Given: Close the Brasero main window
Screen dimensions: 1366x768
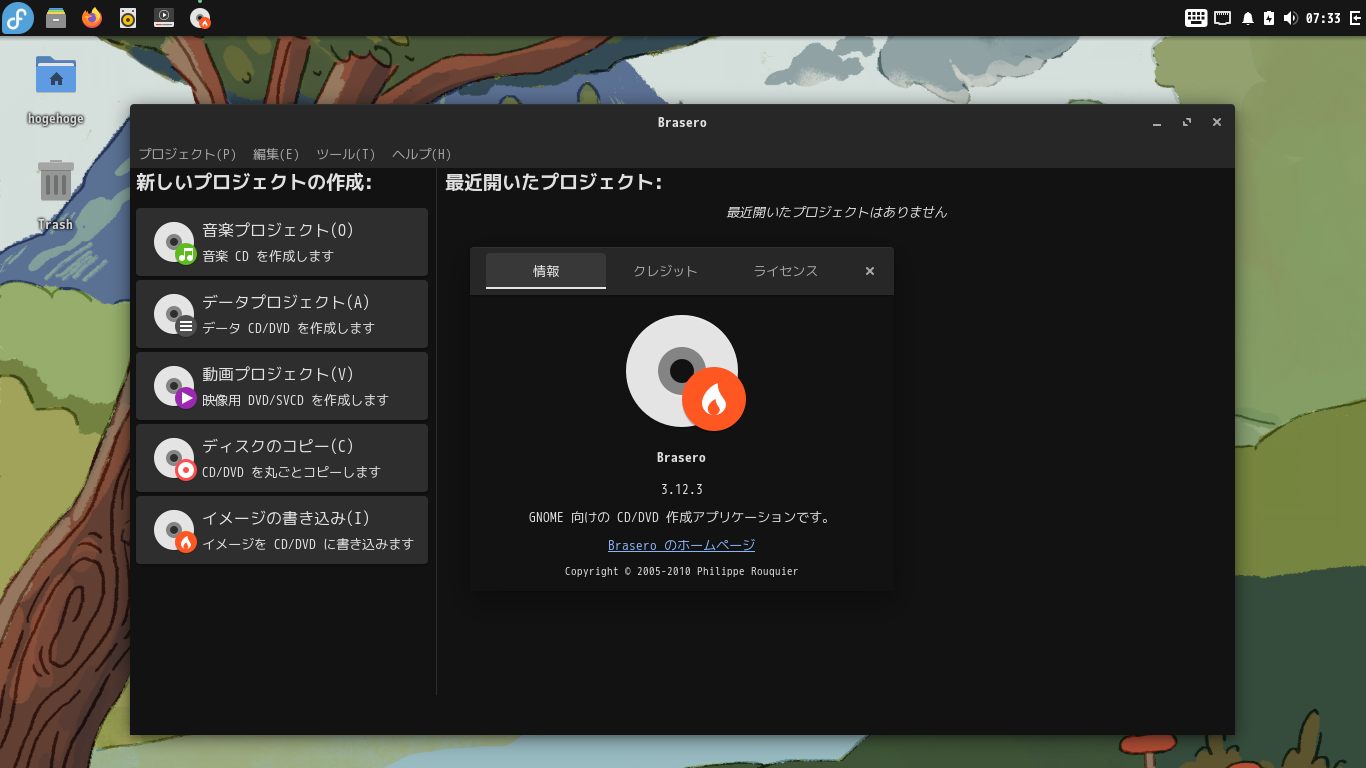Looking at the screenshot, I should click(x=1217, y=123).
